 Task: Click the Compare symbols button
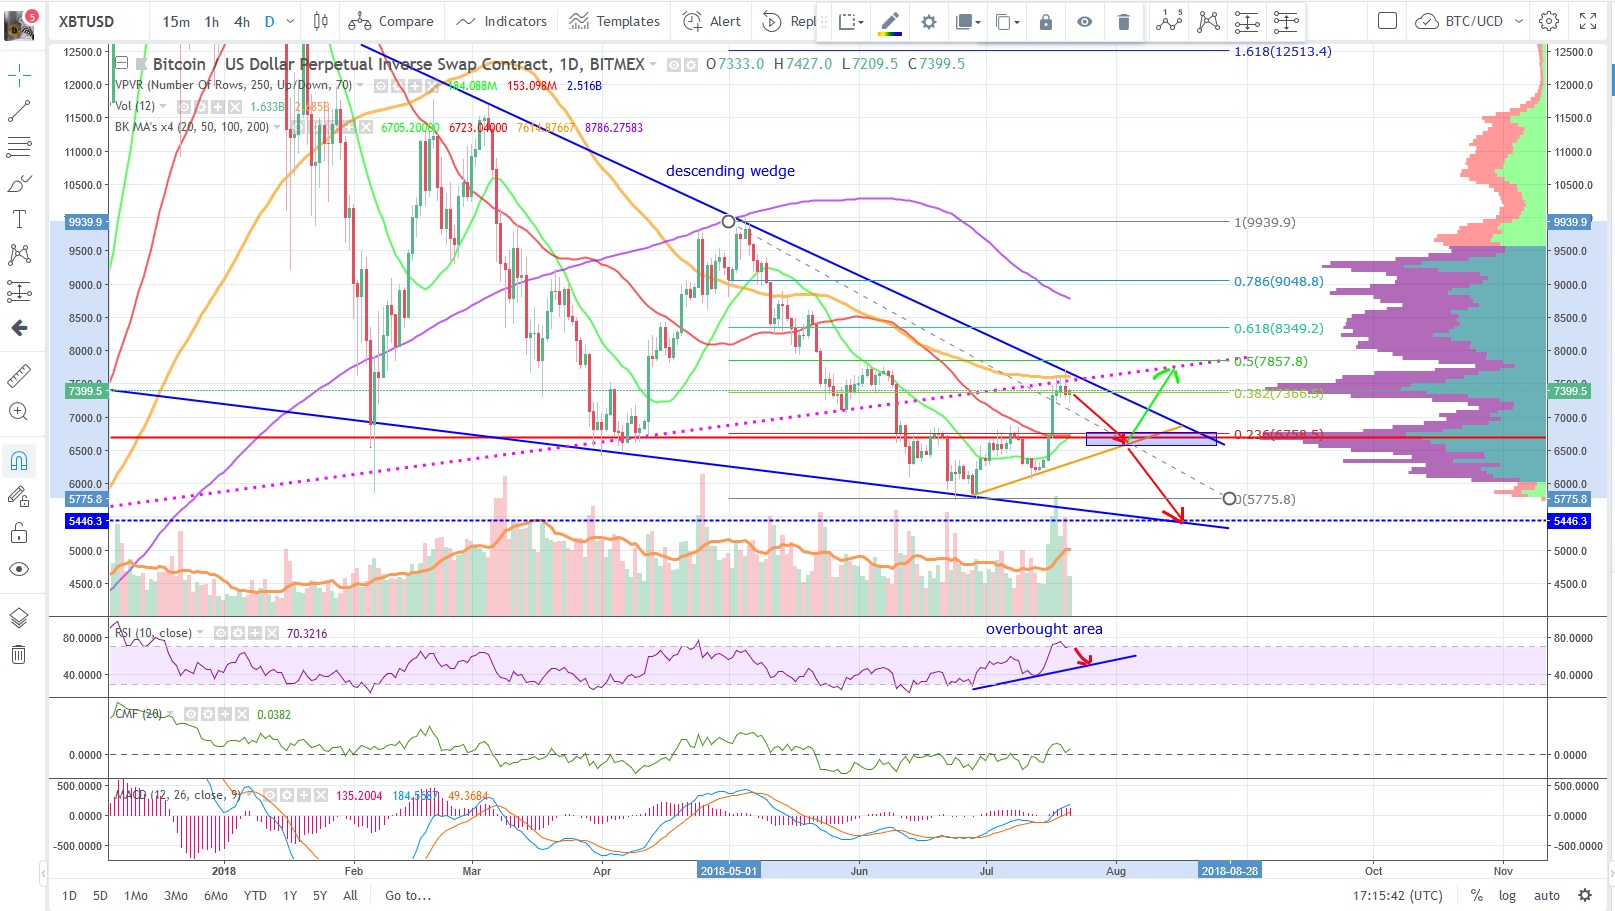(391, 21)
